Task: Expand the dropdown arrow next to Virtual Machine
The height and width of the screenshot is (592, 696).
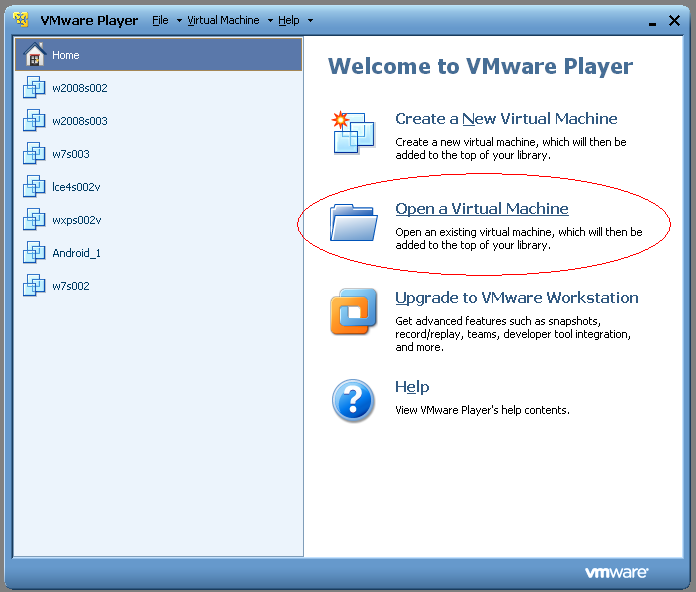Action: [x=270, y=20]
